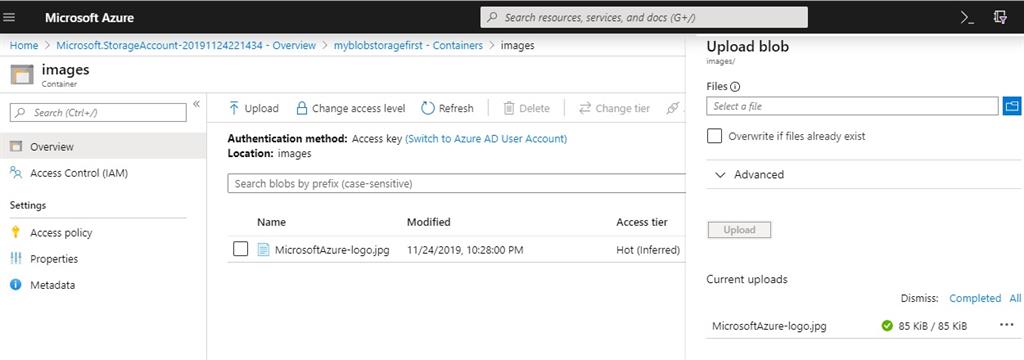Open the myblobstoragefirst Containers breadcrumb
This screenshot has width=1024, height=360.
[x=408, y=45]
